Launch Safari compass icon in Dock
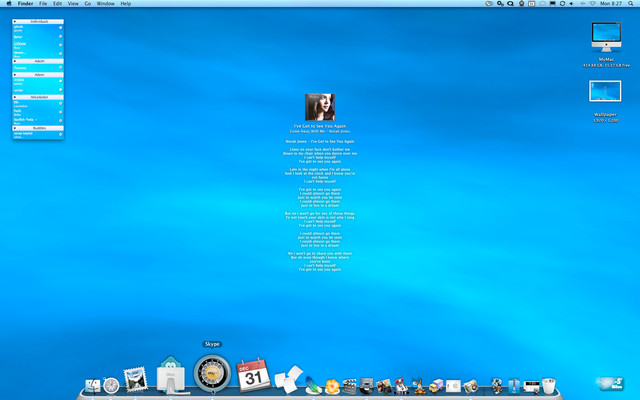Screen dimensions: 640x400 coord(112,385)
